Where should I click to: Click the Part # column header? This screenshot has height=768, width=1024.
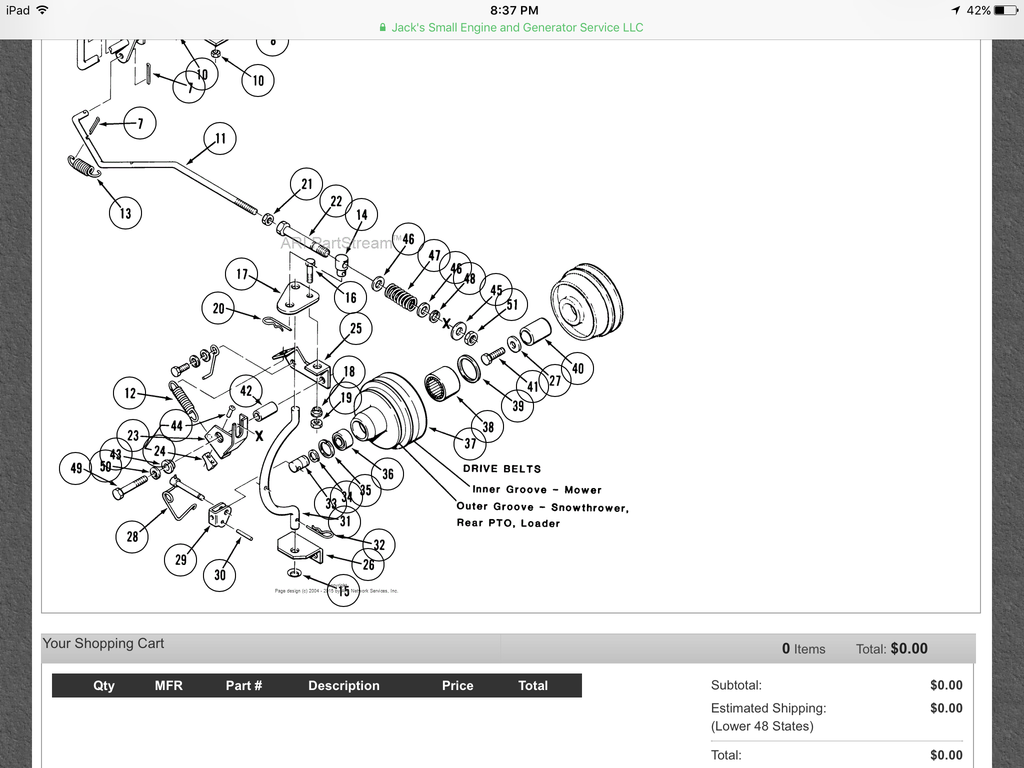click(244, 685)
